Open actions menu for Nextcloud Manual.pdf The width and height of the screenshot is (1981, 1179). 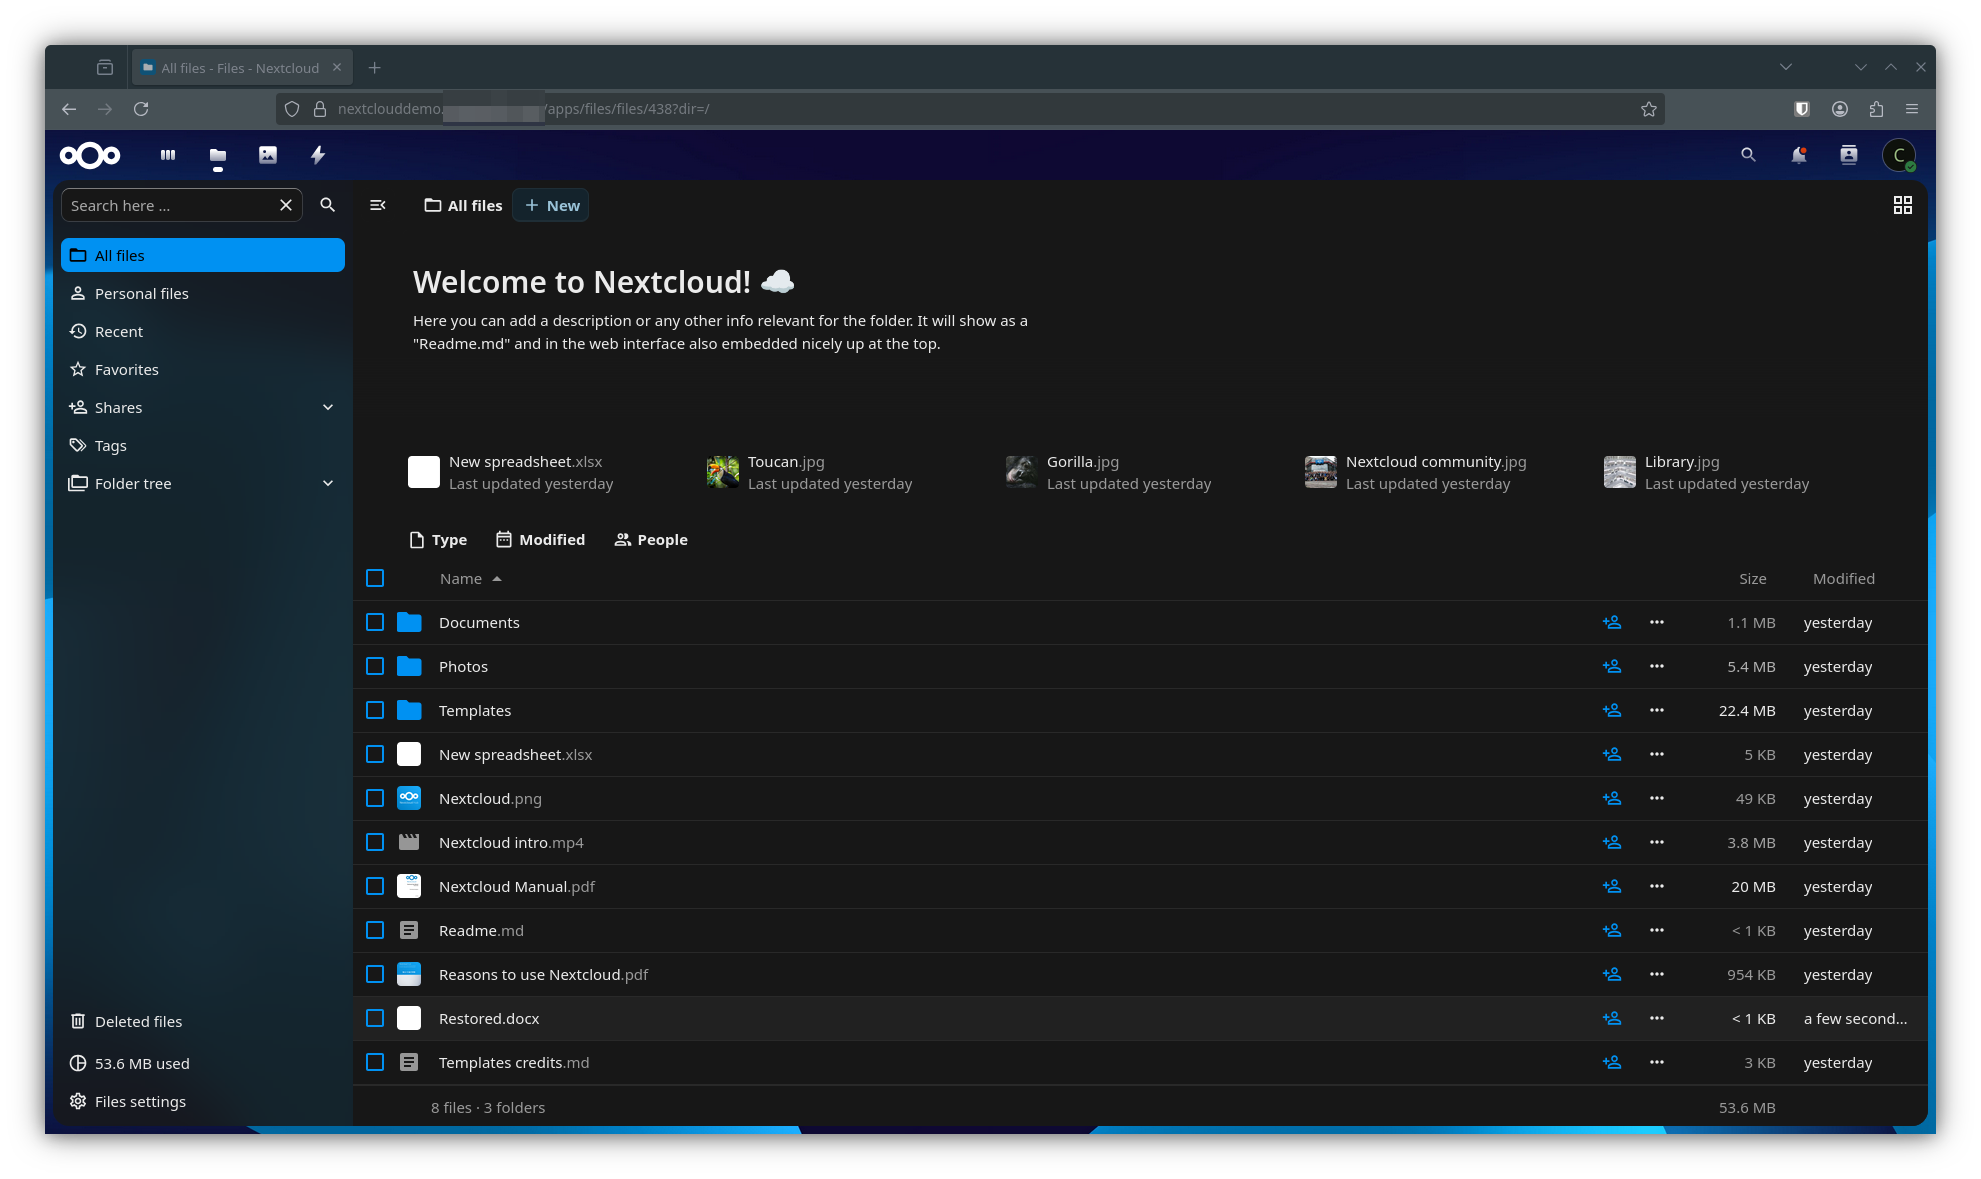click(x=1656, y=886)
